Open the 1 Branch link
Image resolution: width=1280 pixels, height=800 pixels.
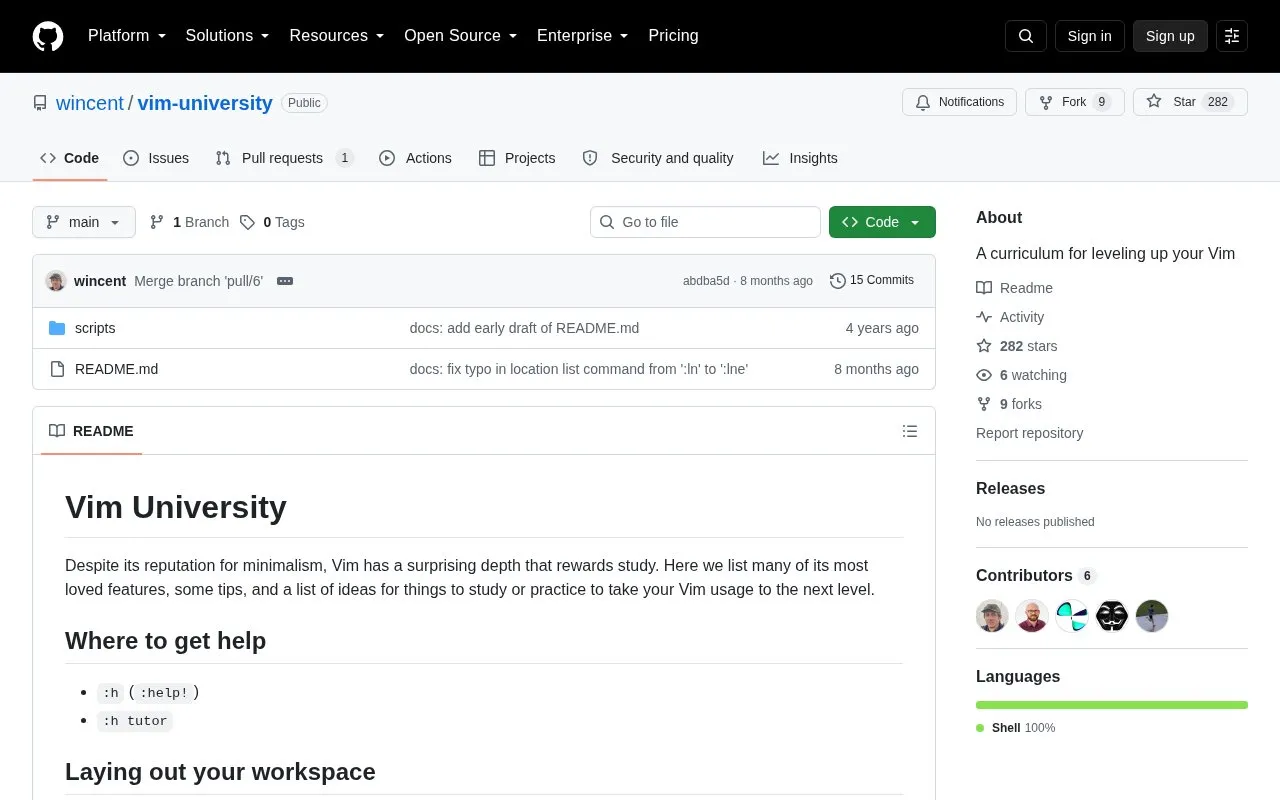click(x=189, y=222)
